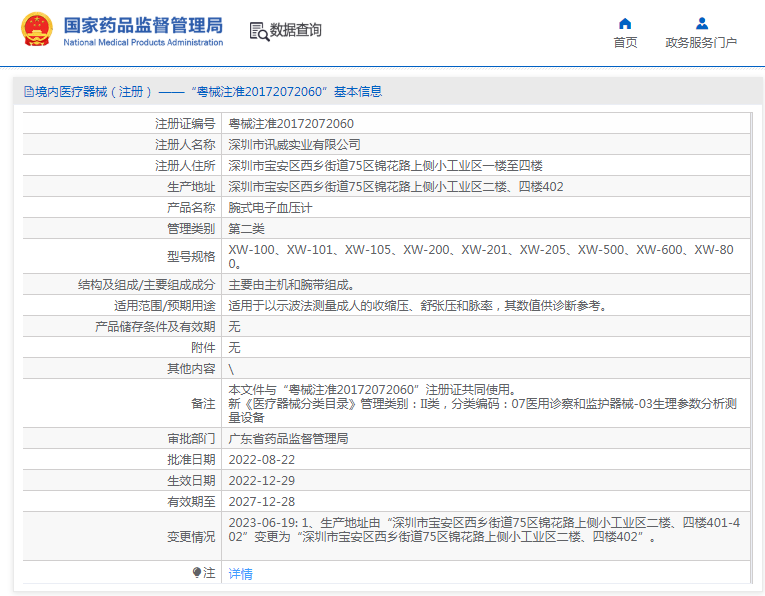The height and width of the screenshot is (596, 765).
Task: Click the model list starting with XW-100
Action: pos(481,257)
